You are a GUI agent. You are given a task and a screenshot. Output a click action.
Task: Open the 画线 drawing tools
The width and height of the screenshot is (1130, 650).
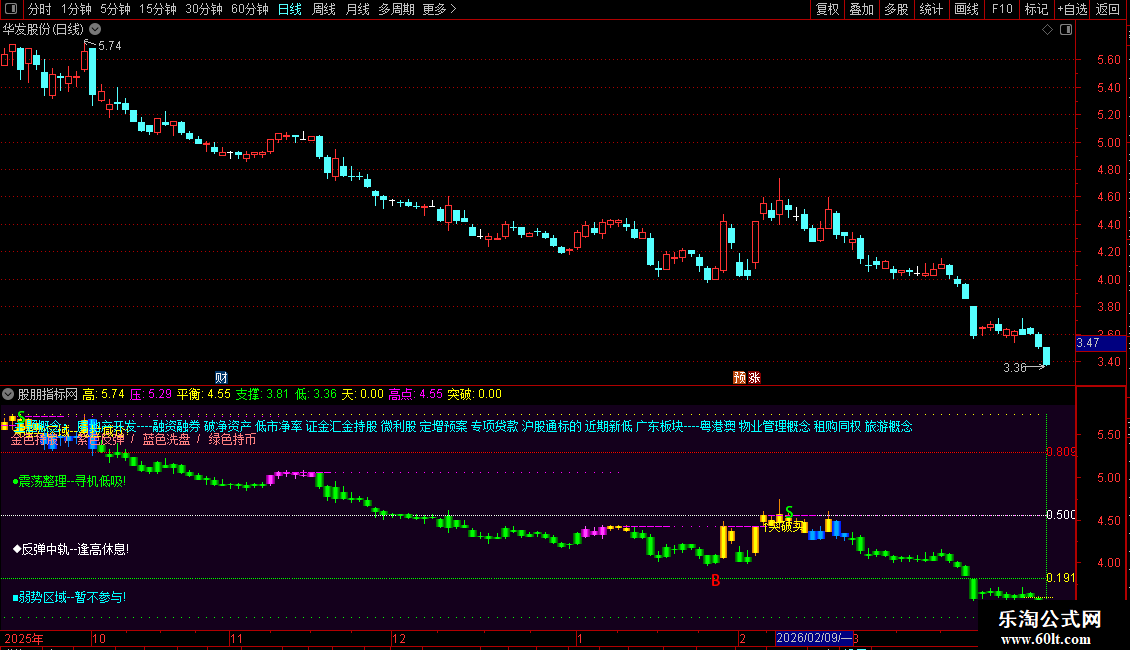[x=966, y=9]
